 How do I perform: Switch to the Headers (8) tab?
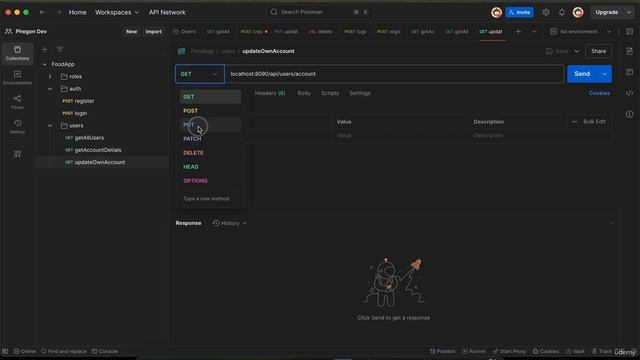[x=270, y=93]
